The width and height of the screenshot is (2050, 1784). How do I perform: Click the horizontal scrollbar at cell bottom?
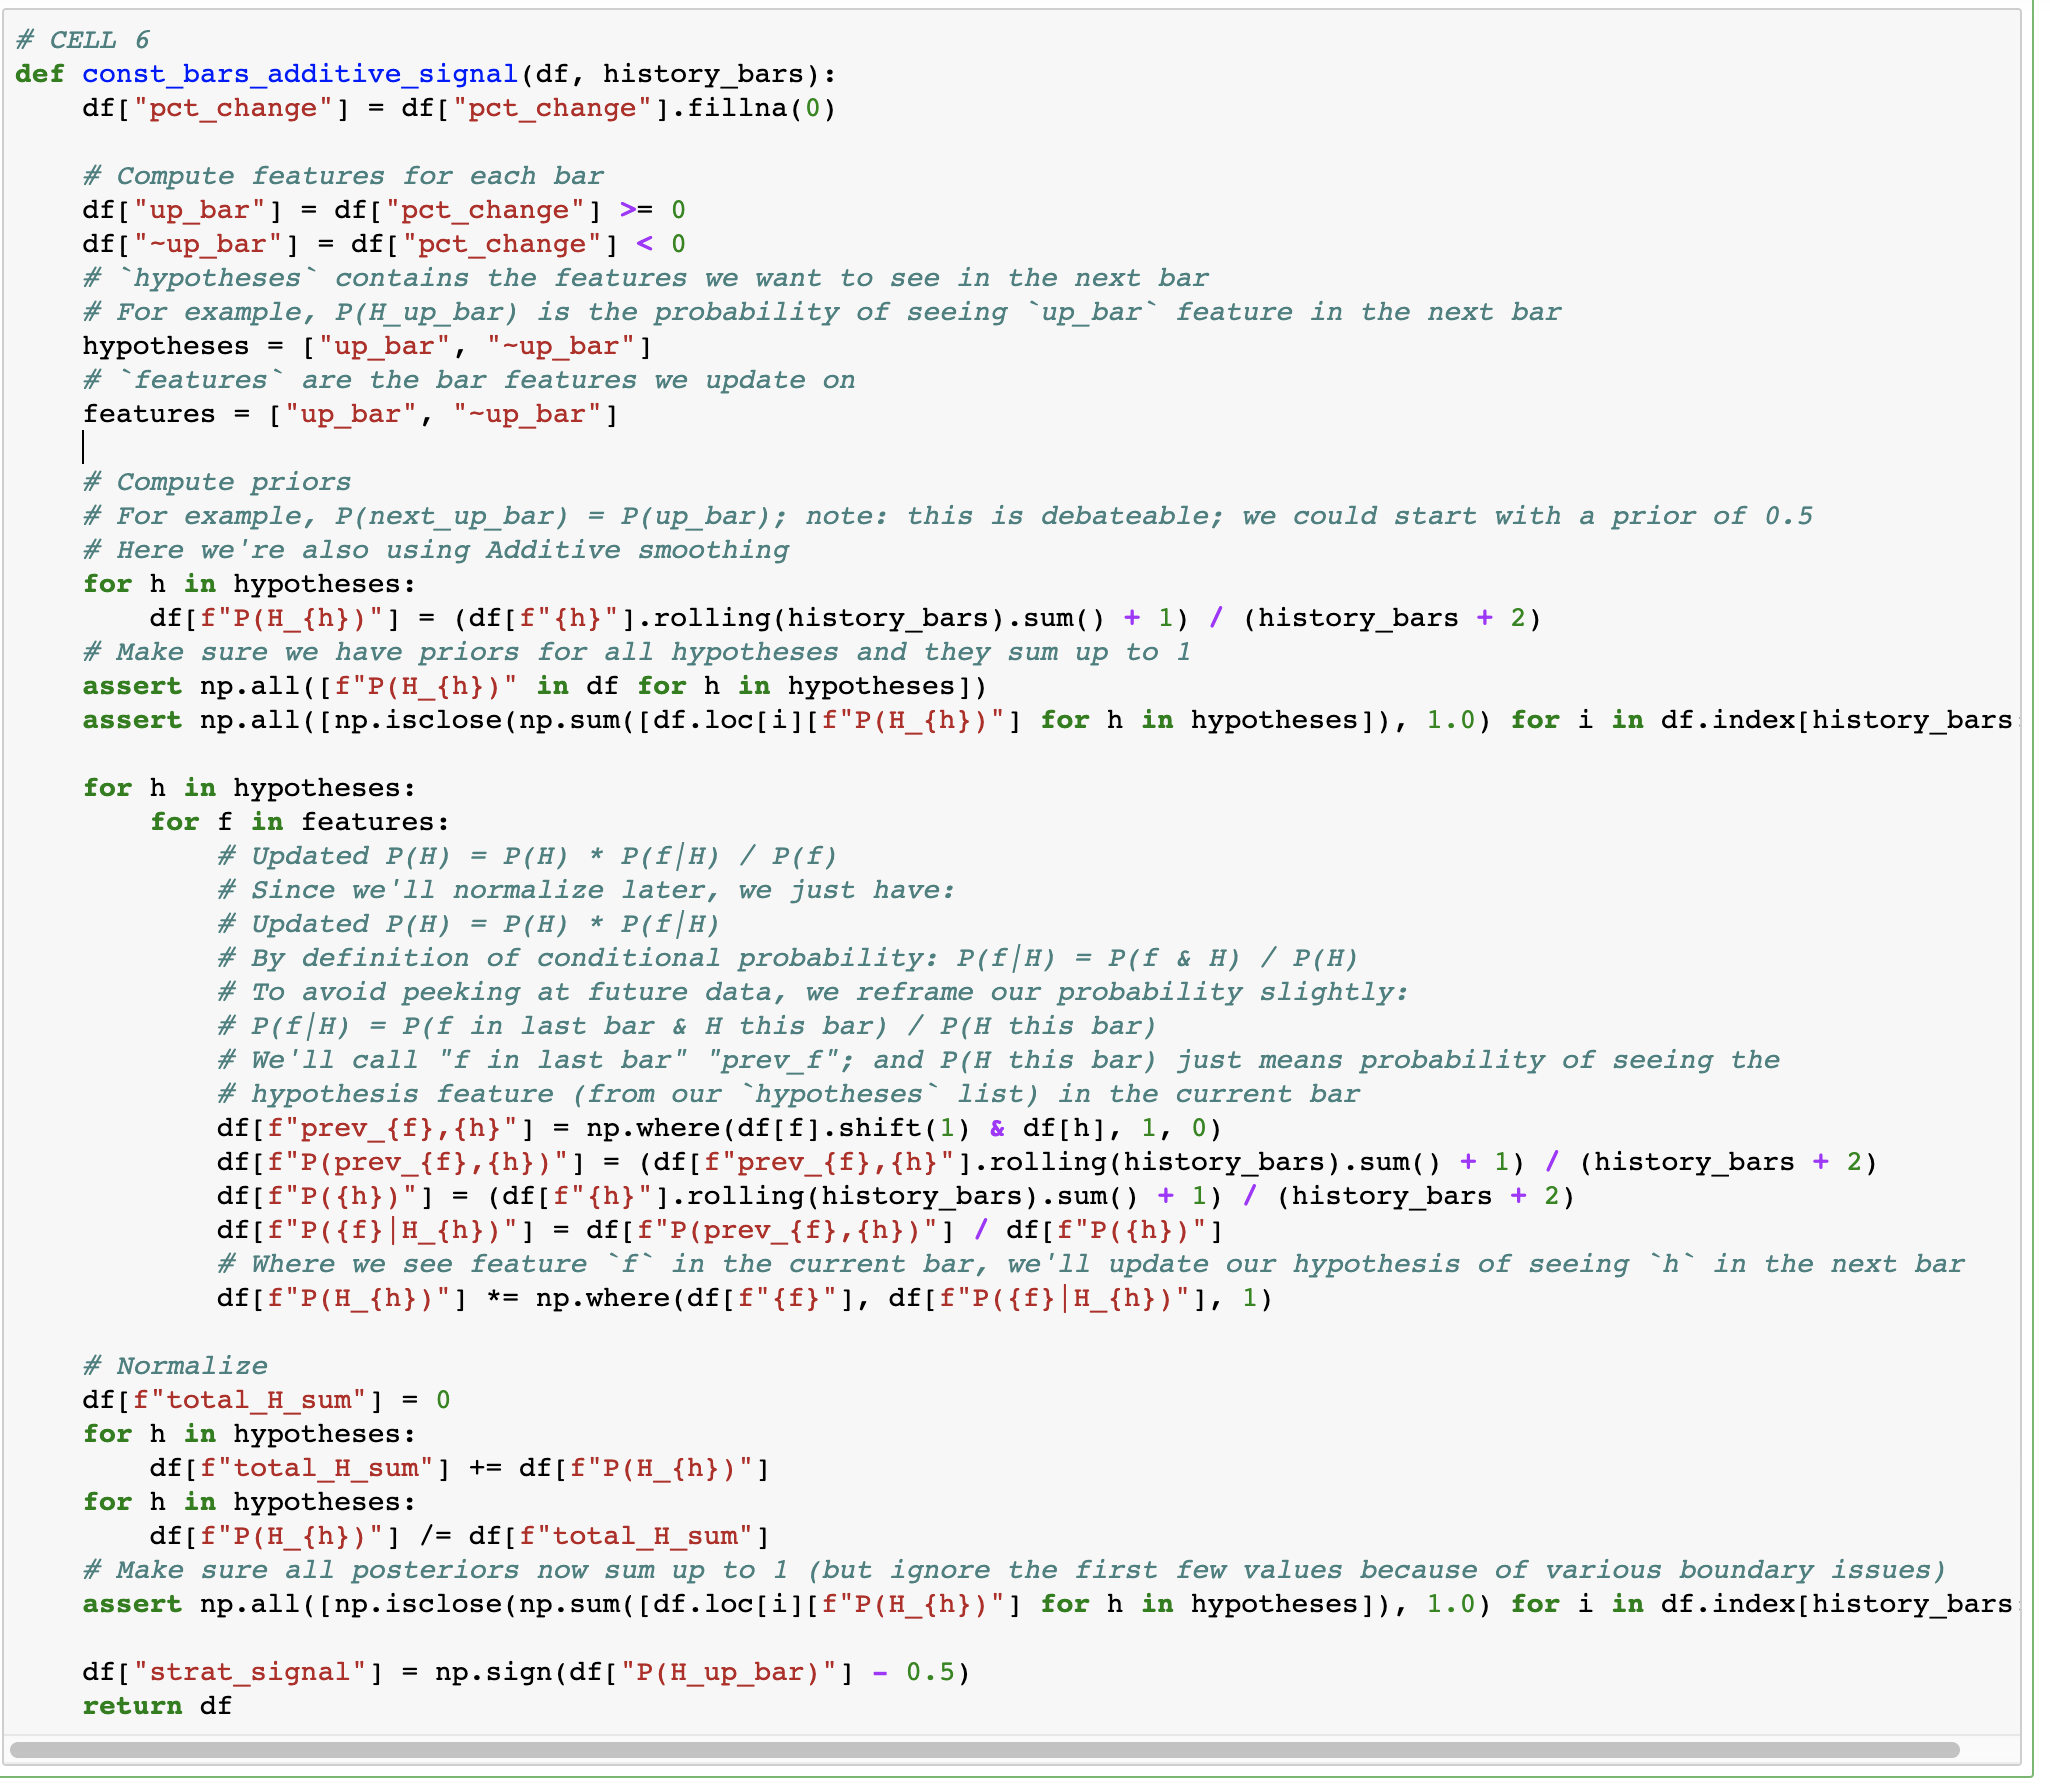tap(984, 1750)
